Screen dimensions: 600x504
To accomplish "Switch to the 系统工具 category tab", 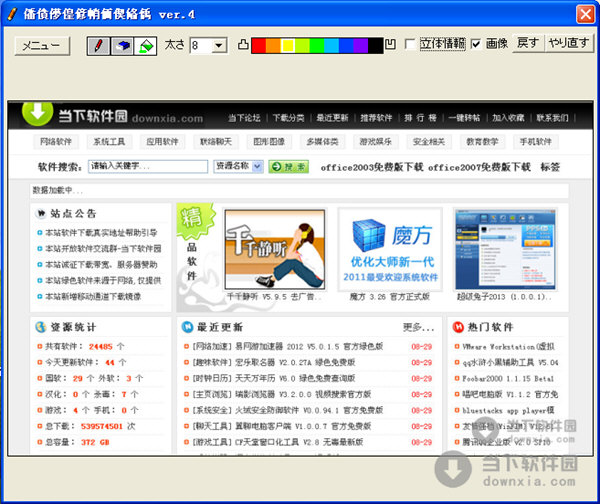I will pos(109,142).
